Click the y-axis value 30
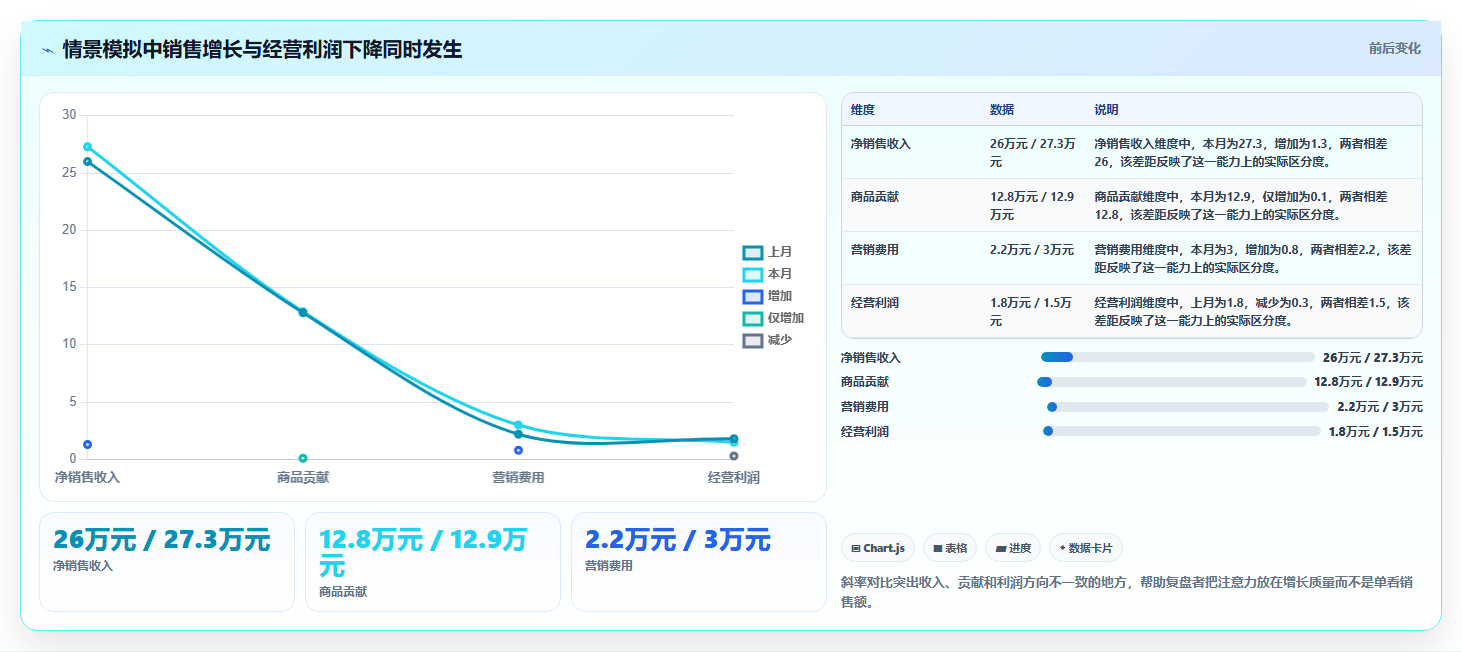The height and width of the screenshot is (652, 1462). pos(69,115)
